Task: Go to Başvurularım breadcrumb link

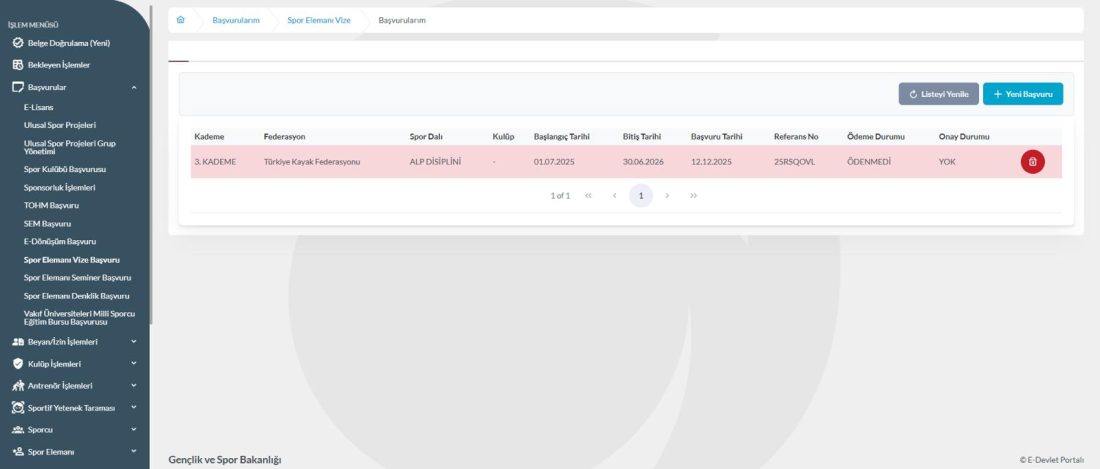Action: click(x=236, y=20)
